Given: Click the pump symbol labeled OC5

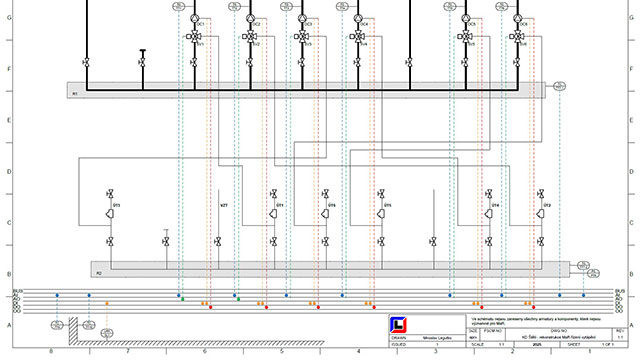Looking at the screenshot, I should 466,18.
